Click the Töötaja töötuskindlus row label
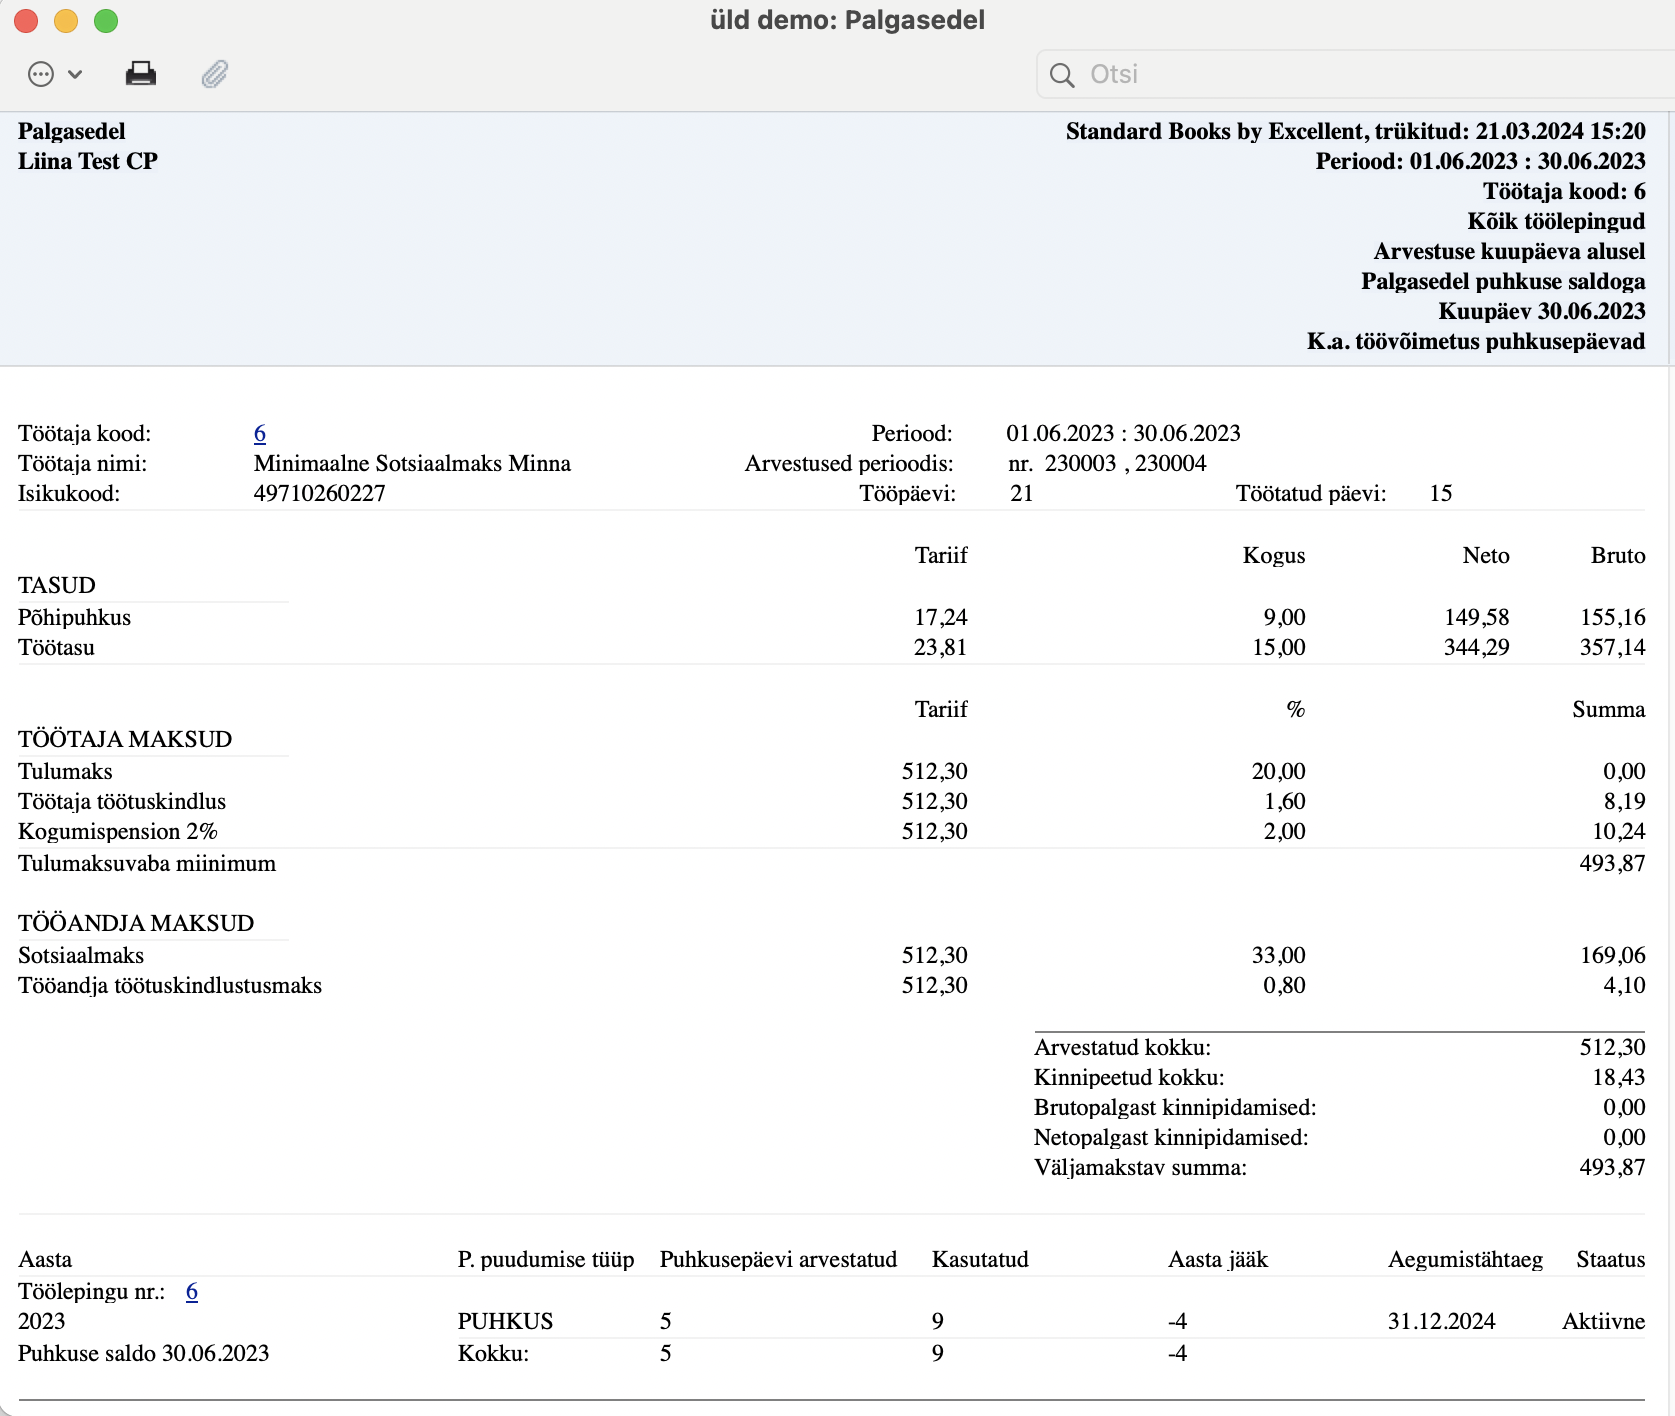Viewport: 1675px width, 1416px height. (x=122, y=801)
